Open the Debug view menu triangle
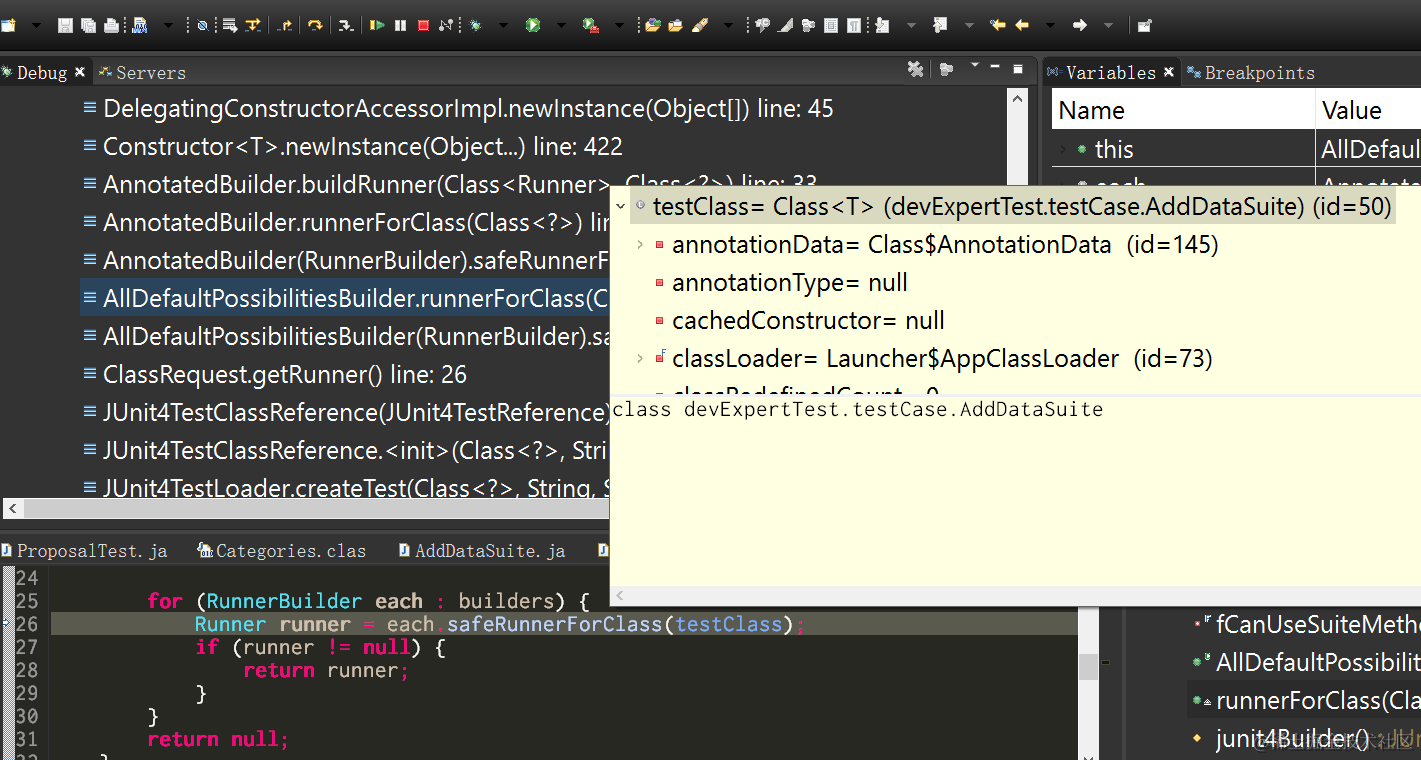This screenshot has width=1421, height=760. (974, 67)
